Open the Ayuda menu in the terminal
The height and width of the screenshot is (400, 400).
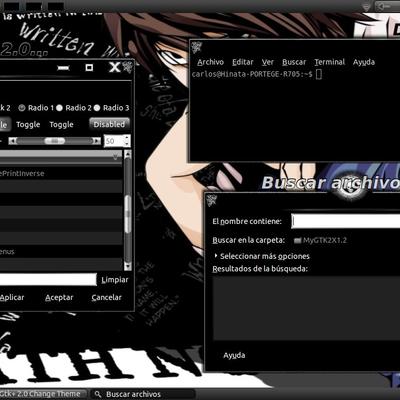click(x=364, y=62)
